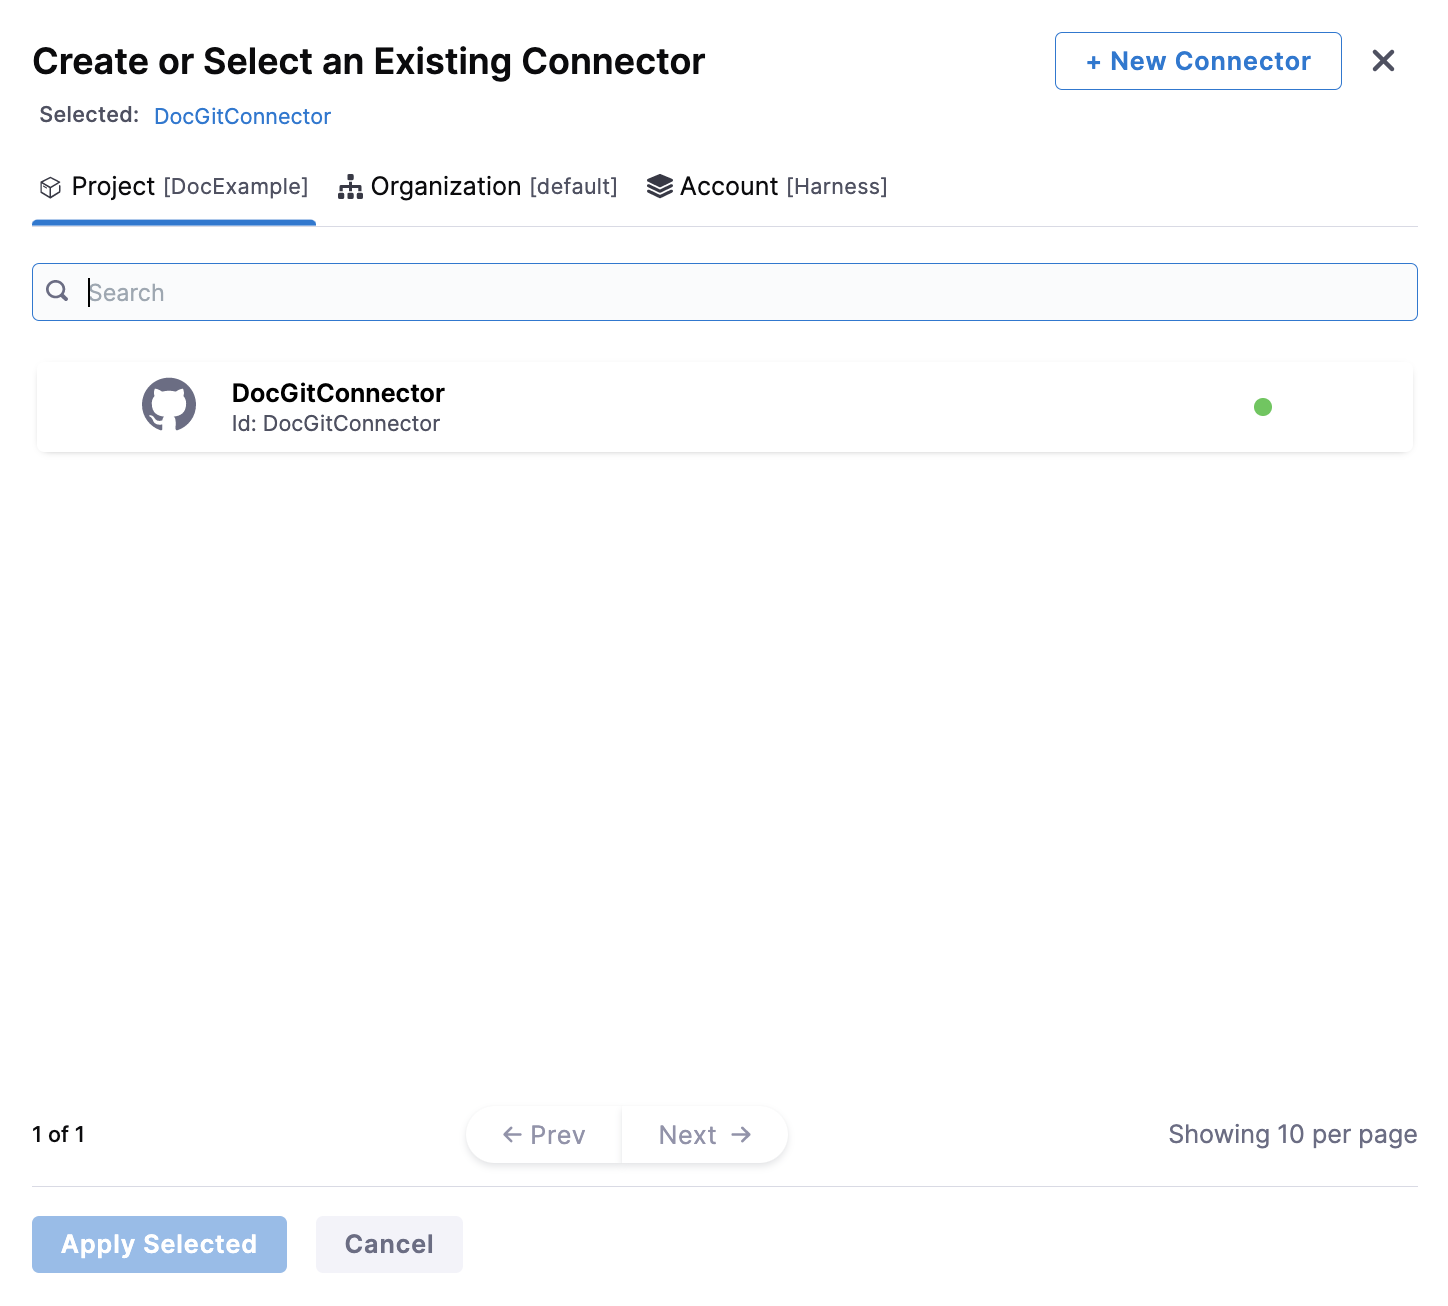The image size is (1448, 1306).
Task: Close the connector selection dialog
Action: (x=1383, y=61)
